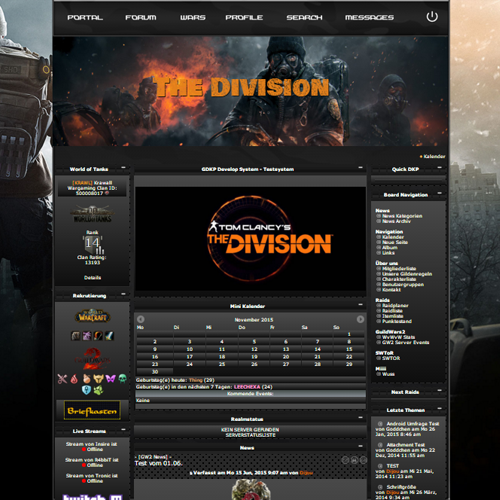This screenshot has height=500, width=500.
Task: Open the News Archiv link
Action: 396,221
